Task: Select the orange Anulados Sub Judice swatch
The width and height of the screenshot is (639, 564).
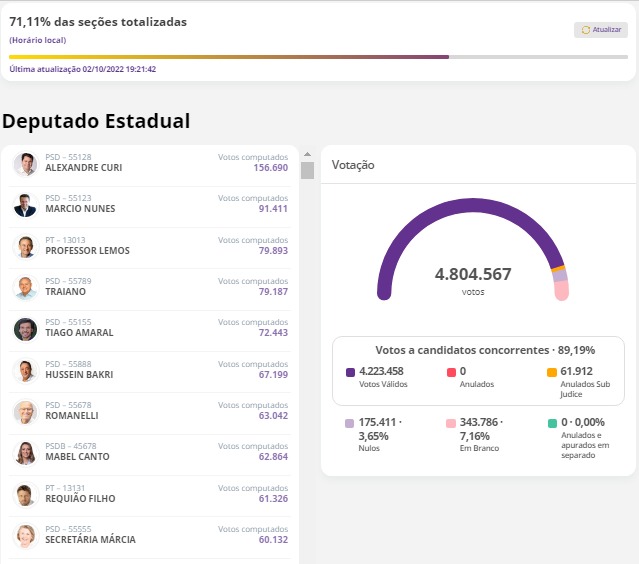Action: (x=552, y=372)
